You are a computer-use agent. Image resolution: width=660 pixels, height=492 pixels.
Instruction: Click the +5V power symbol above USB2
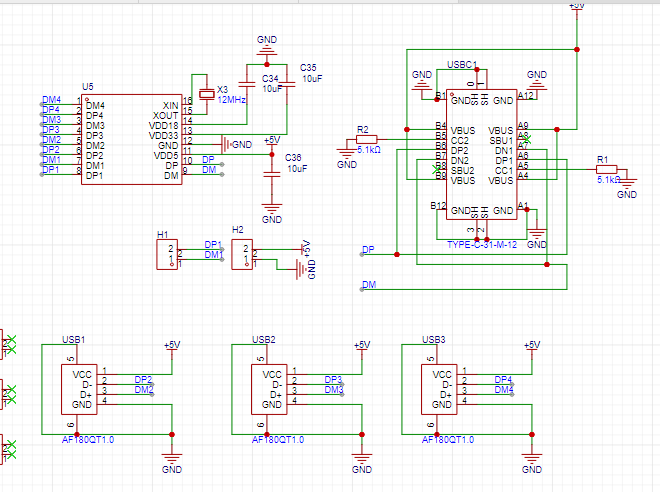click(361, 346)
